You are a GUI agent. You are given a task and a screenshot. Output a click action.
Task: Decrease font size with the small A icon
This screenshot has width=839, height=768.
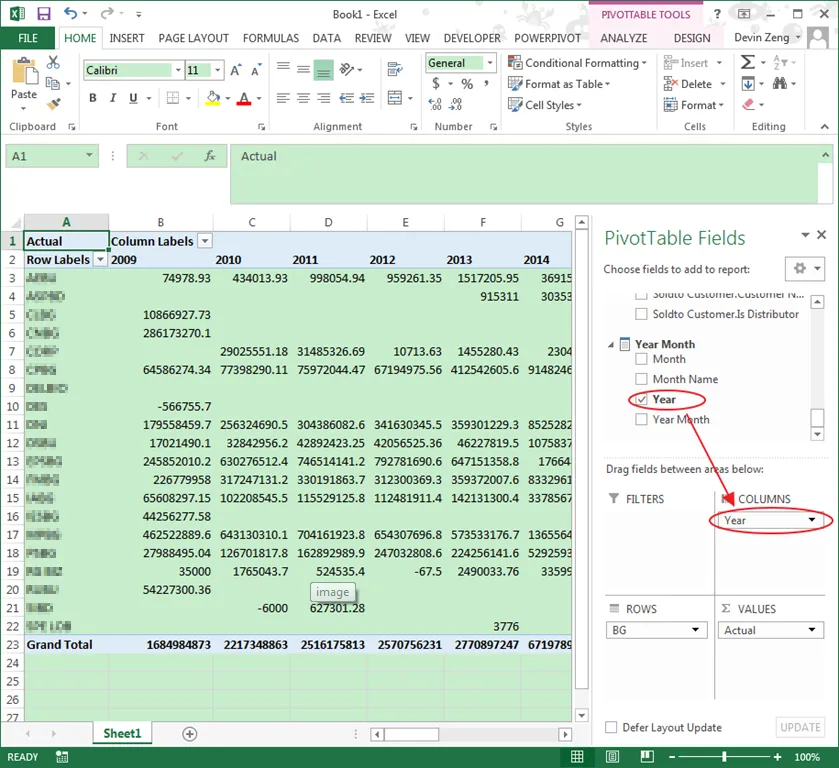[256, 70]
